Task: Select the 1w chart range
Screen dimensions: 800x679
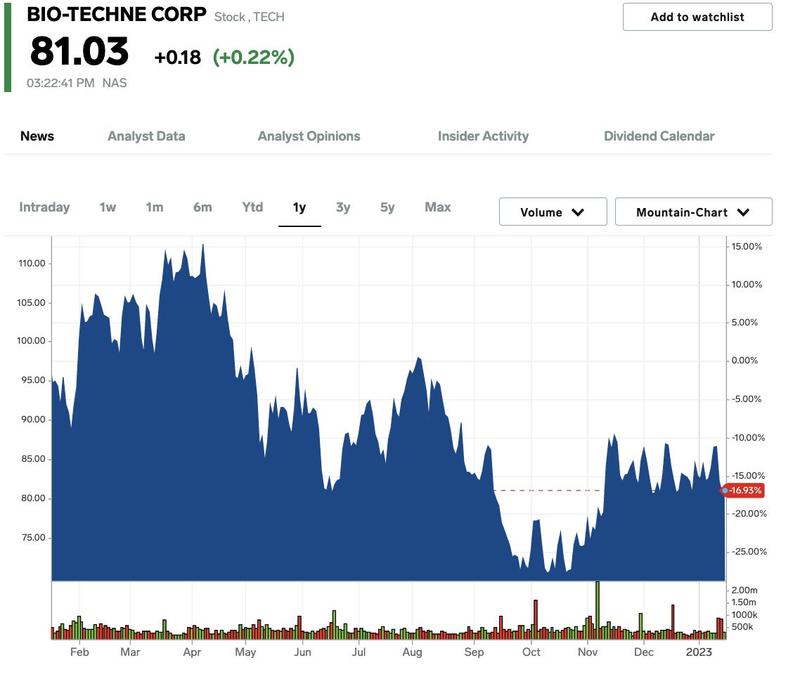Action: 108,207
